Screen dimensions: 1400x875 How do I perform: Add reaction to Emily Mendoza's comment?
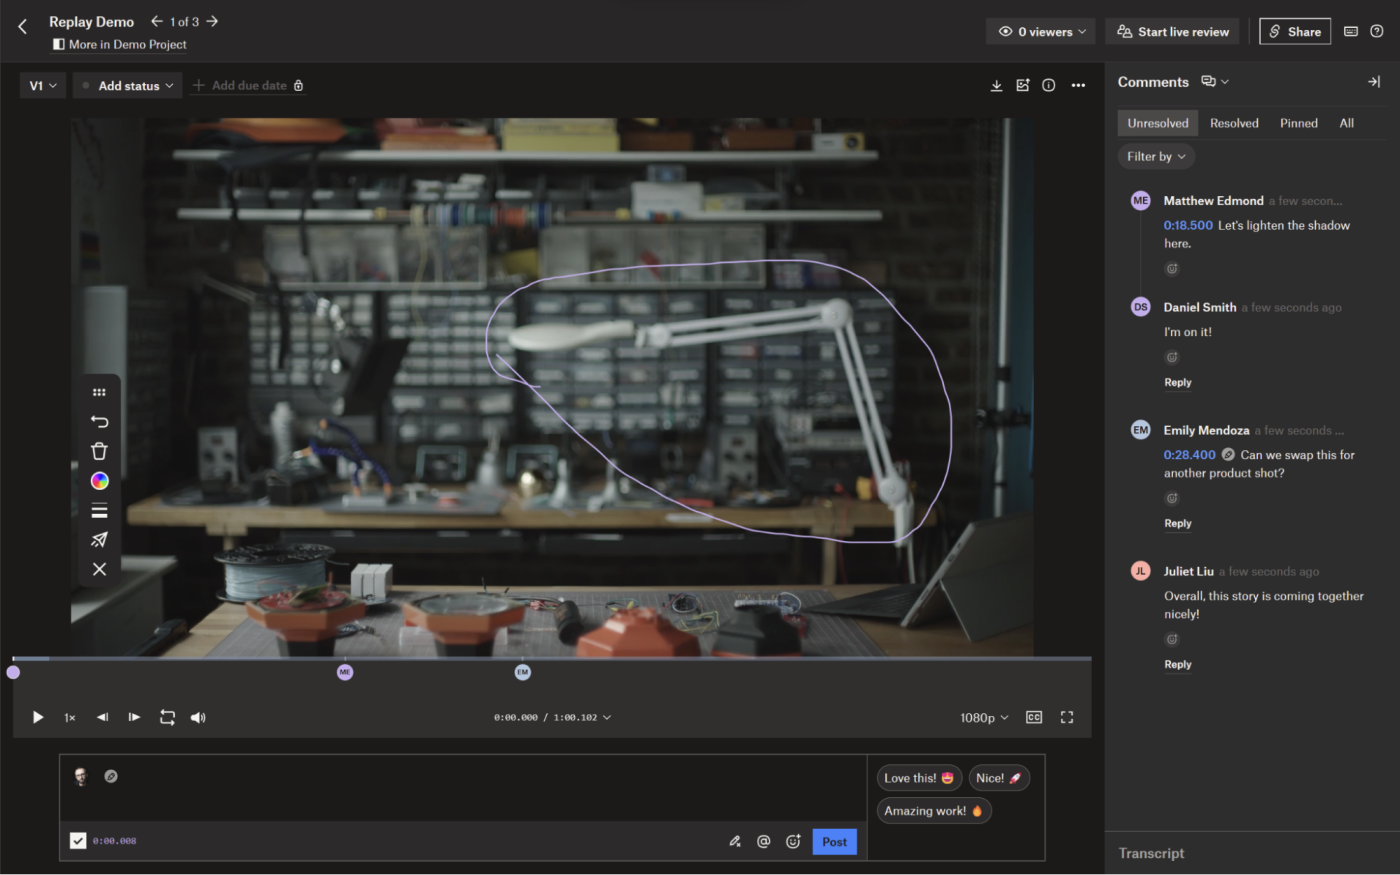(1172, 498)
